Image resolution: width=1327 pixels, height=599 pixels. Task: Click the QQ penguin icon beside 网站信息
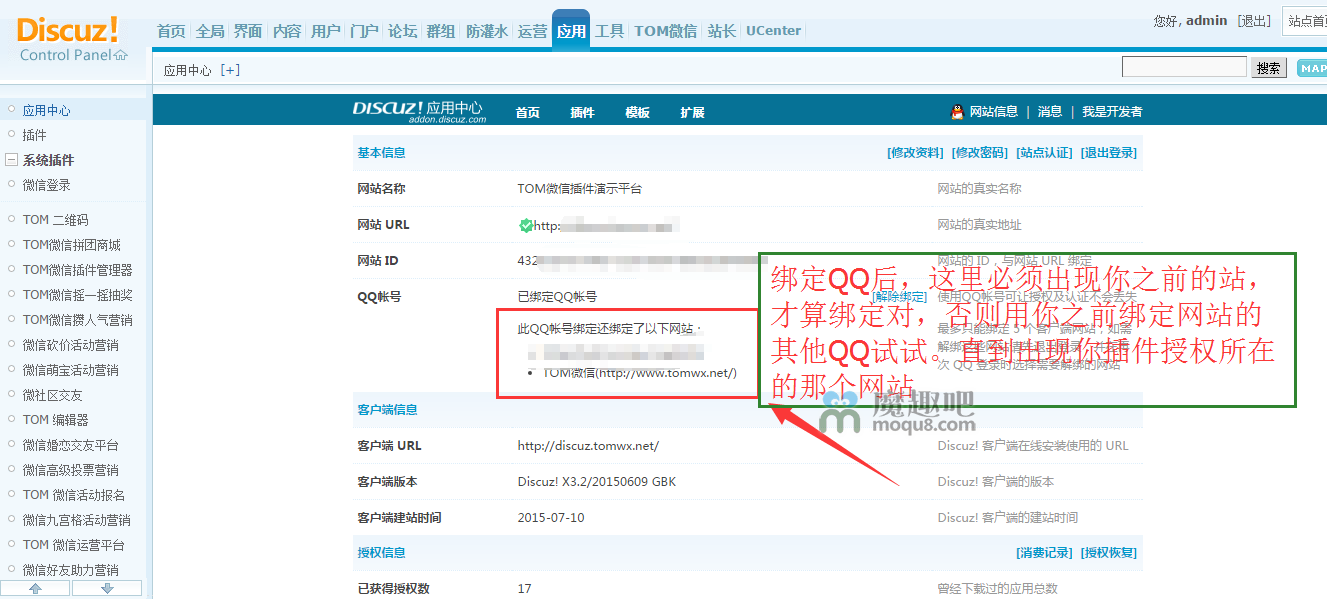click(x=957, y=112)
